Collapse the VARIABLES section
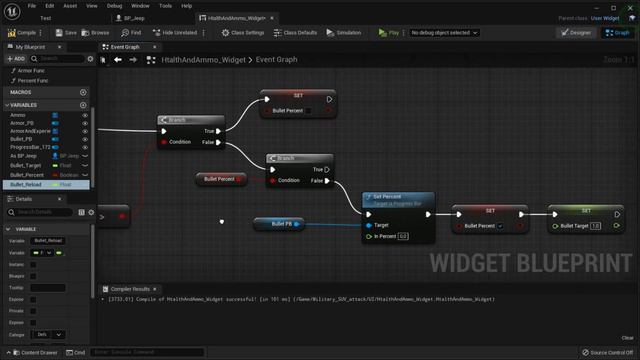Viewport: 640px width, 360px height. (7, 105)
